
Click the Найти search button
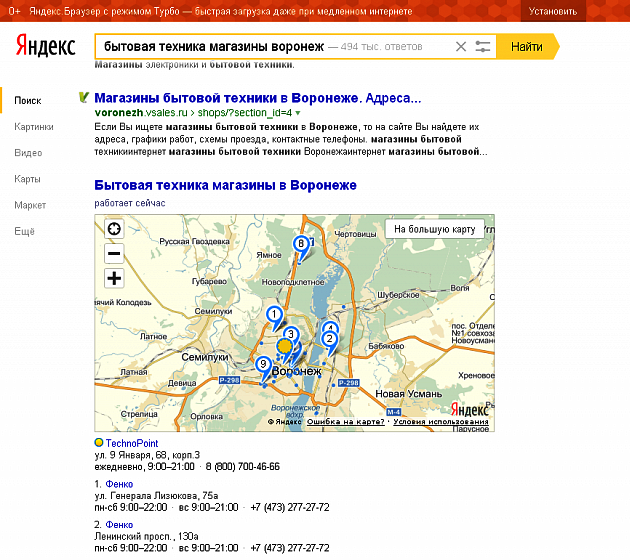[527, 47]
